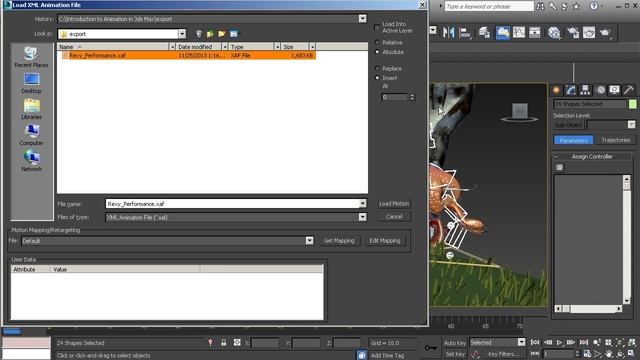This screenshot has height=360, width=640.
Task: Click the Align tool icon
Action: click(x=465, y=32)
